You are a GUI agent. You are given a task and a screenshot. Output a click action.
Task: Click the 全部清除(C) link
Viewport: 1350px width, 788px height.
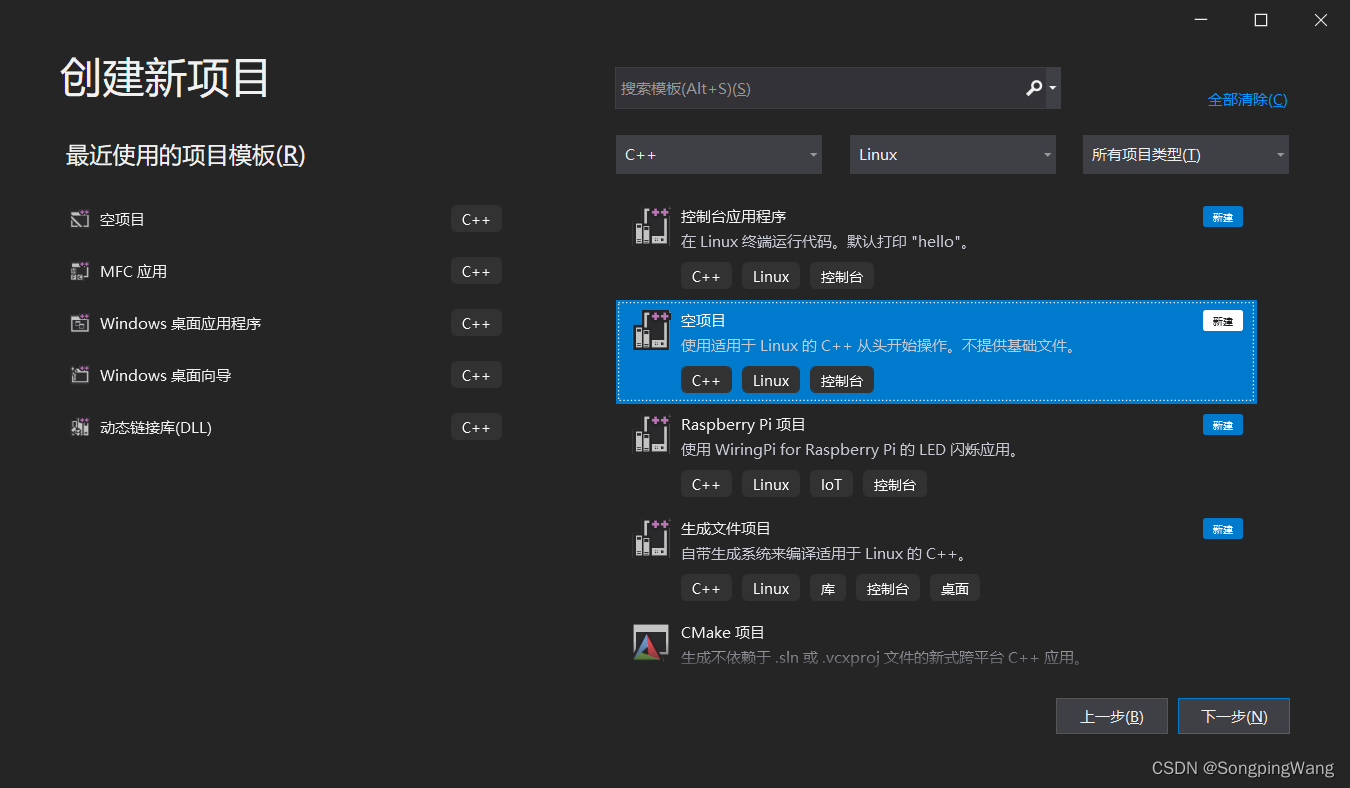(1247, 99)
